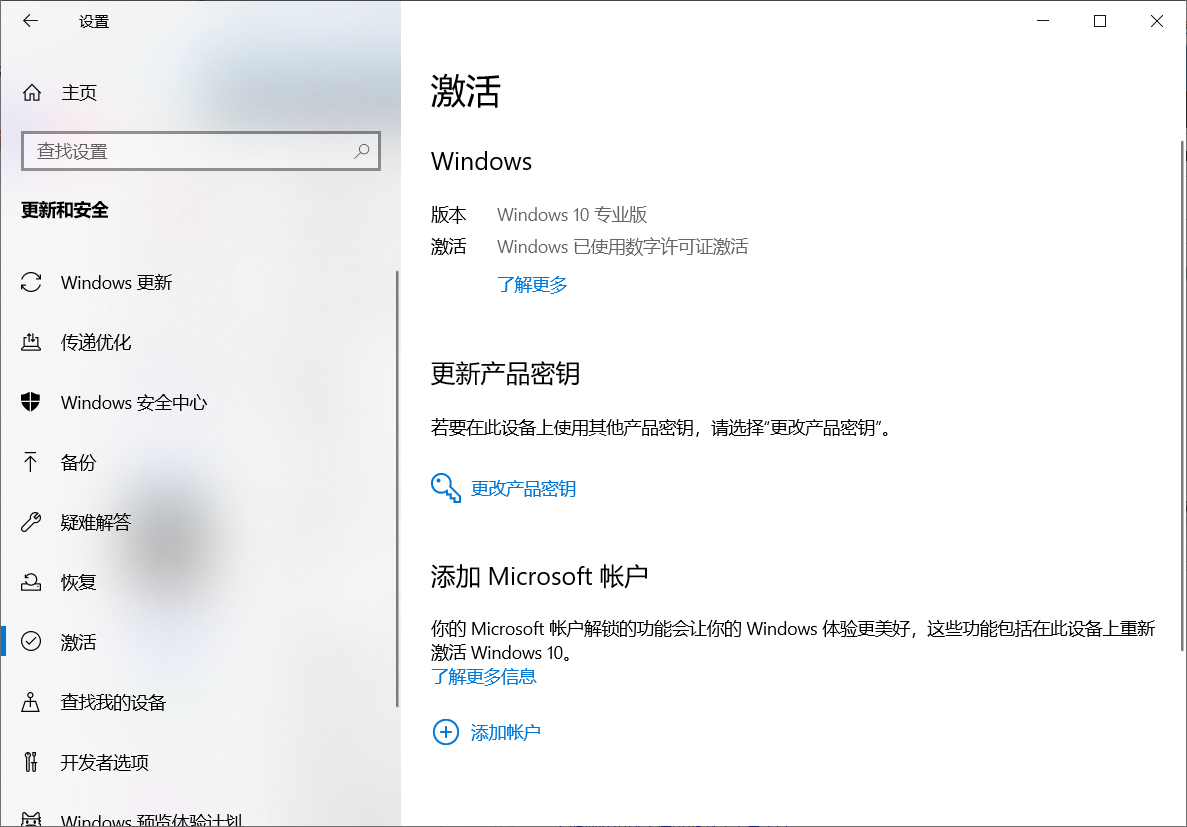Click the 更改产品密钥 link
This screenshot has height=827, width=1187.
522,488
